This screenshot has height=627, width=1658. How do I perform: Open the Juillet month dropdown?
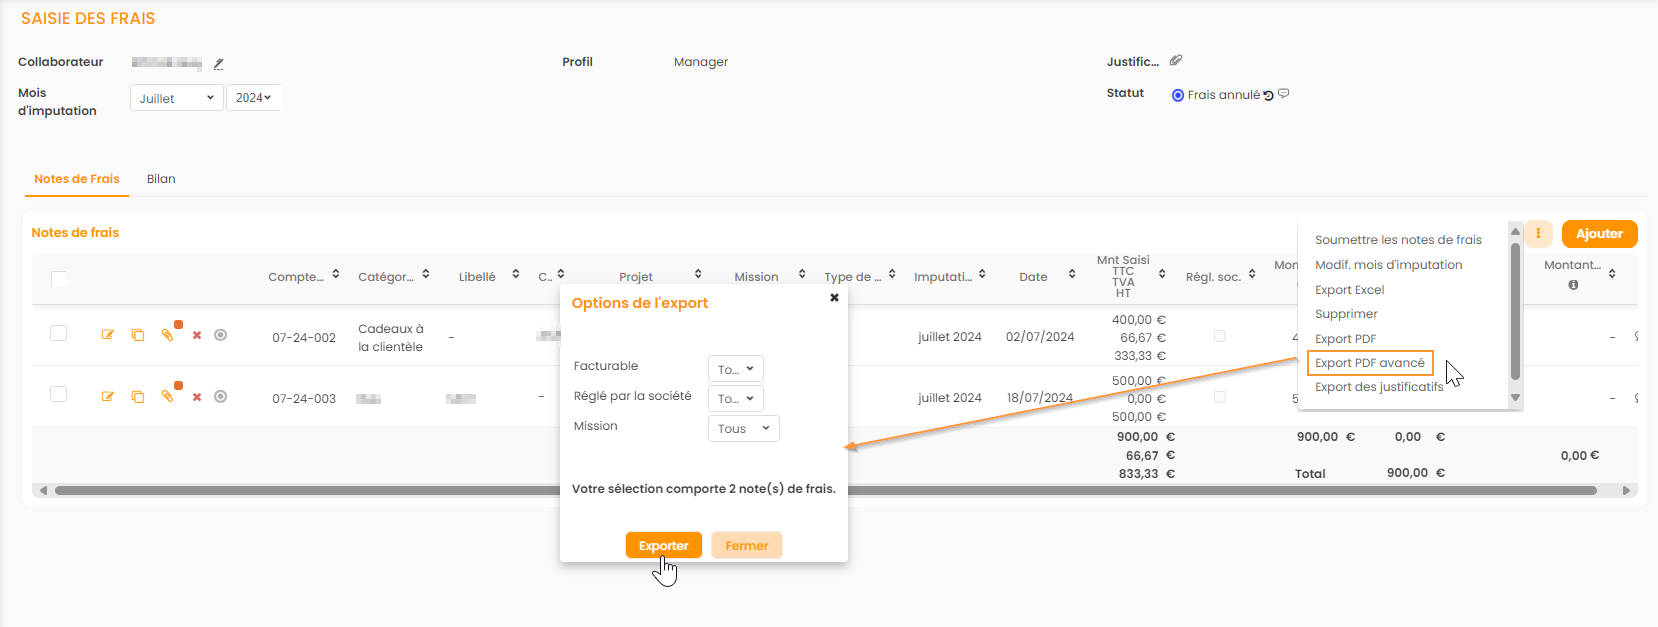click(176, 98)
